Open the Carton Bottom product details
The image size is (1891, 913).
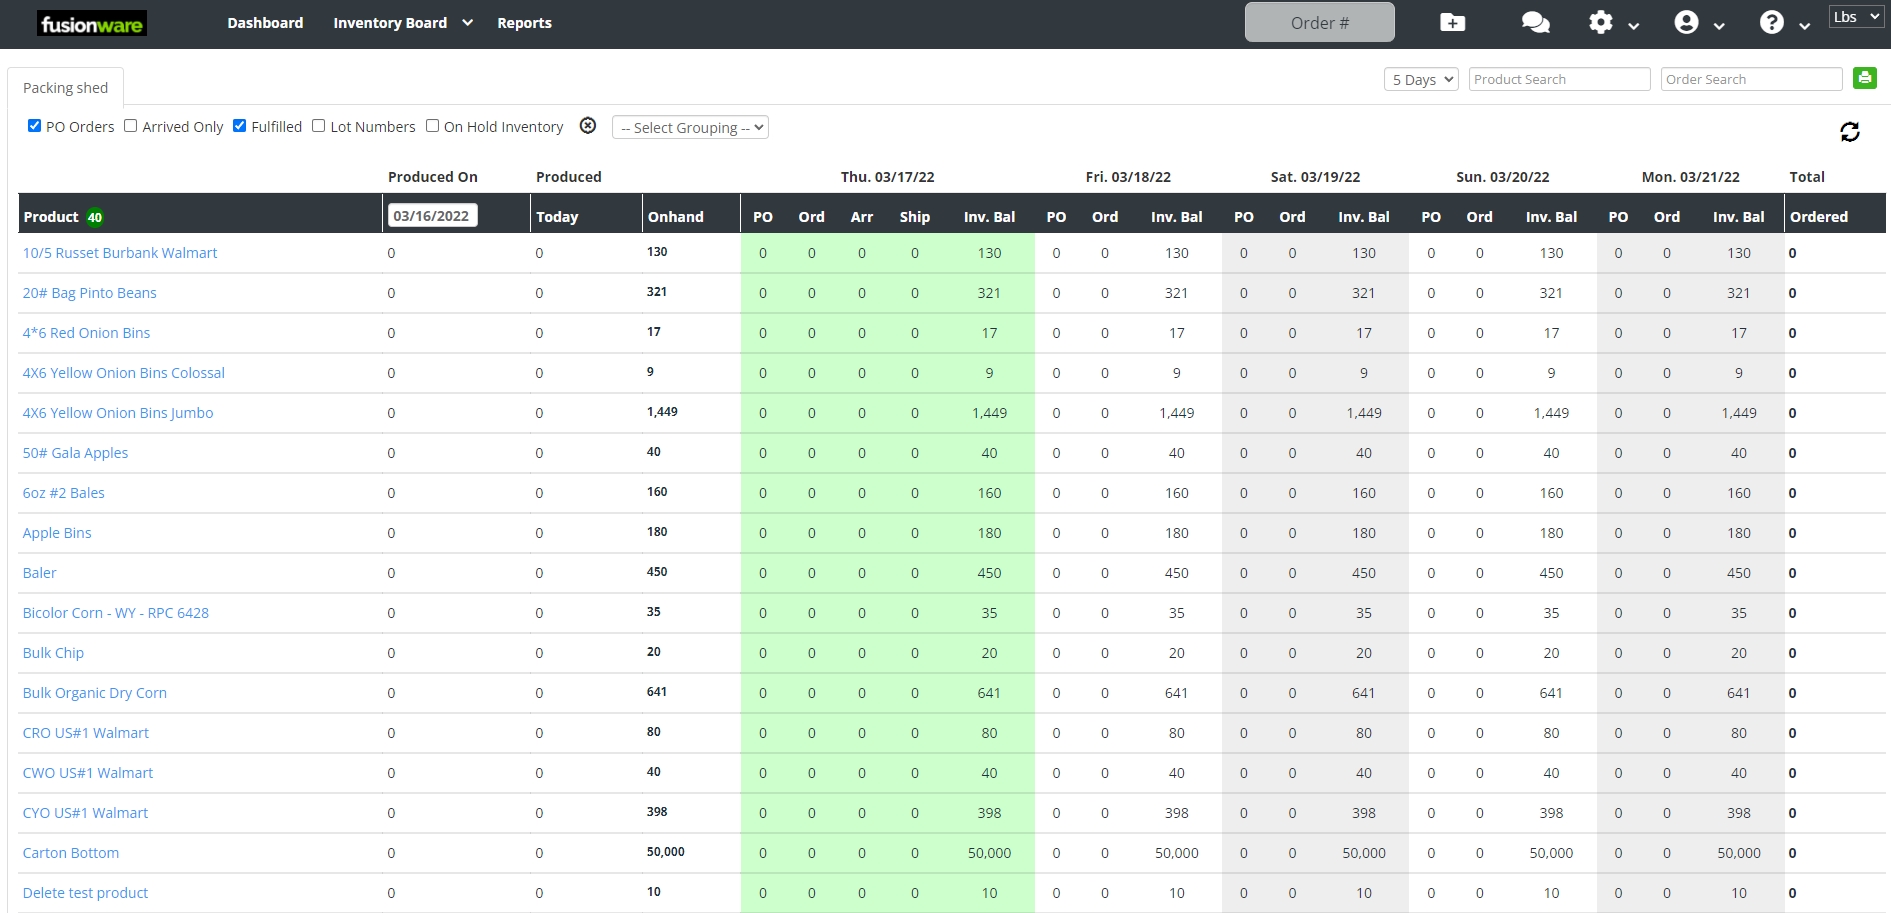71,852
